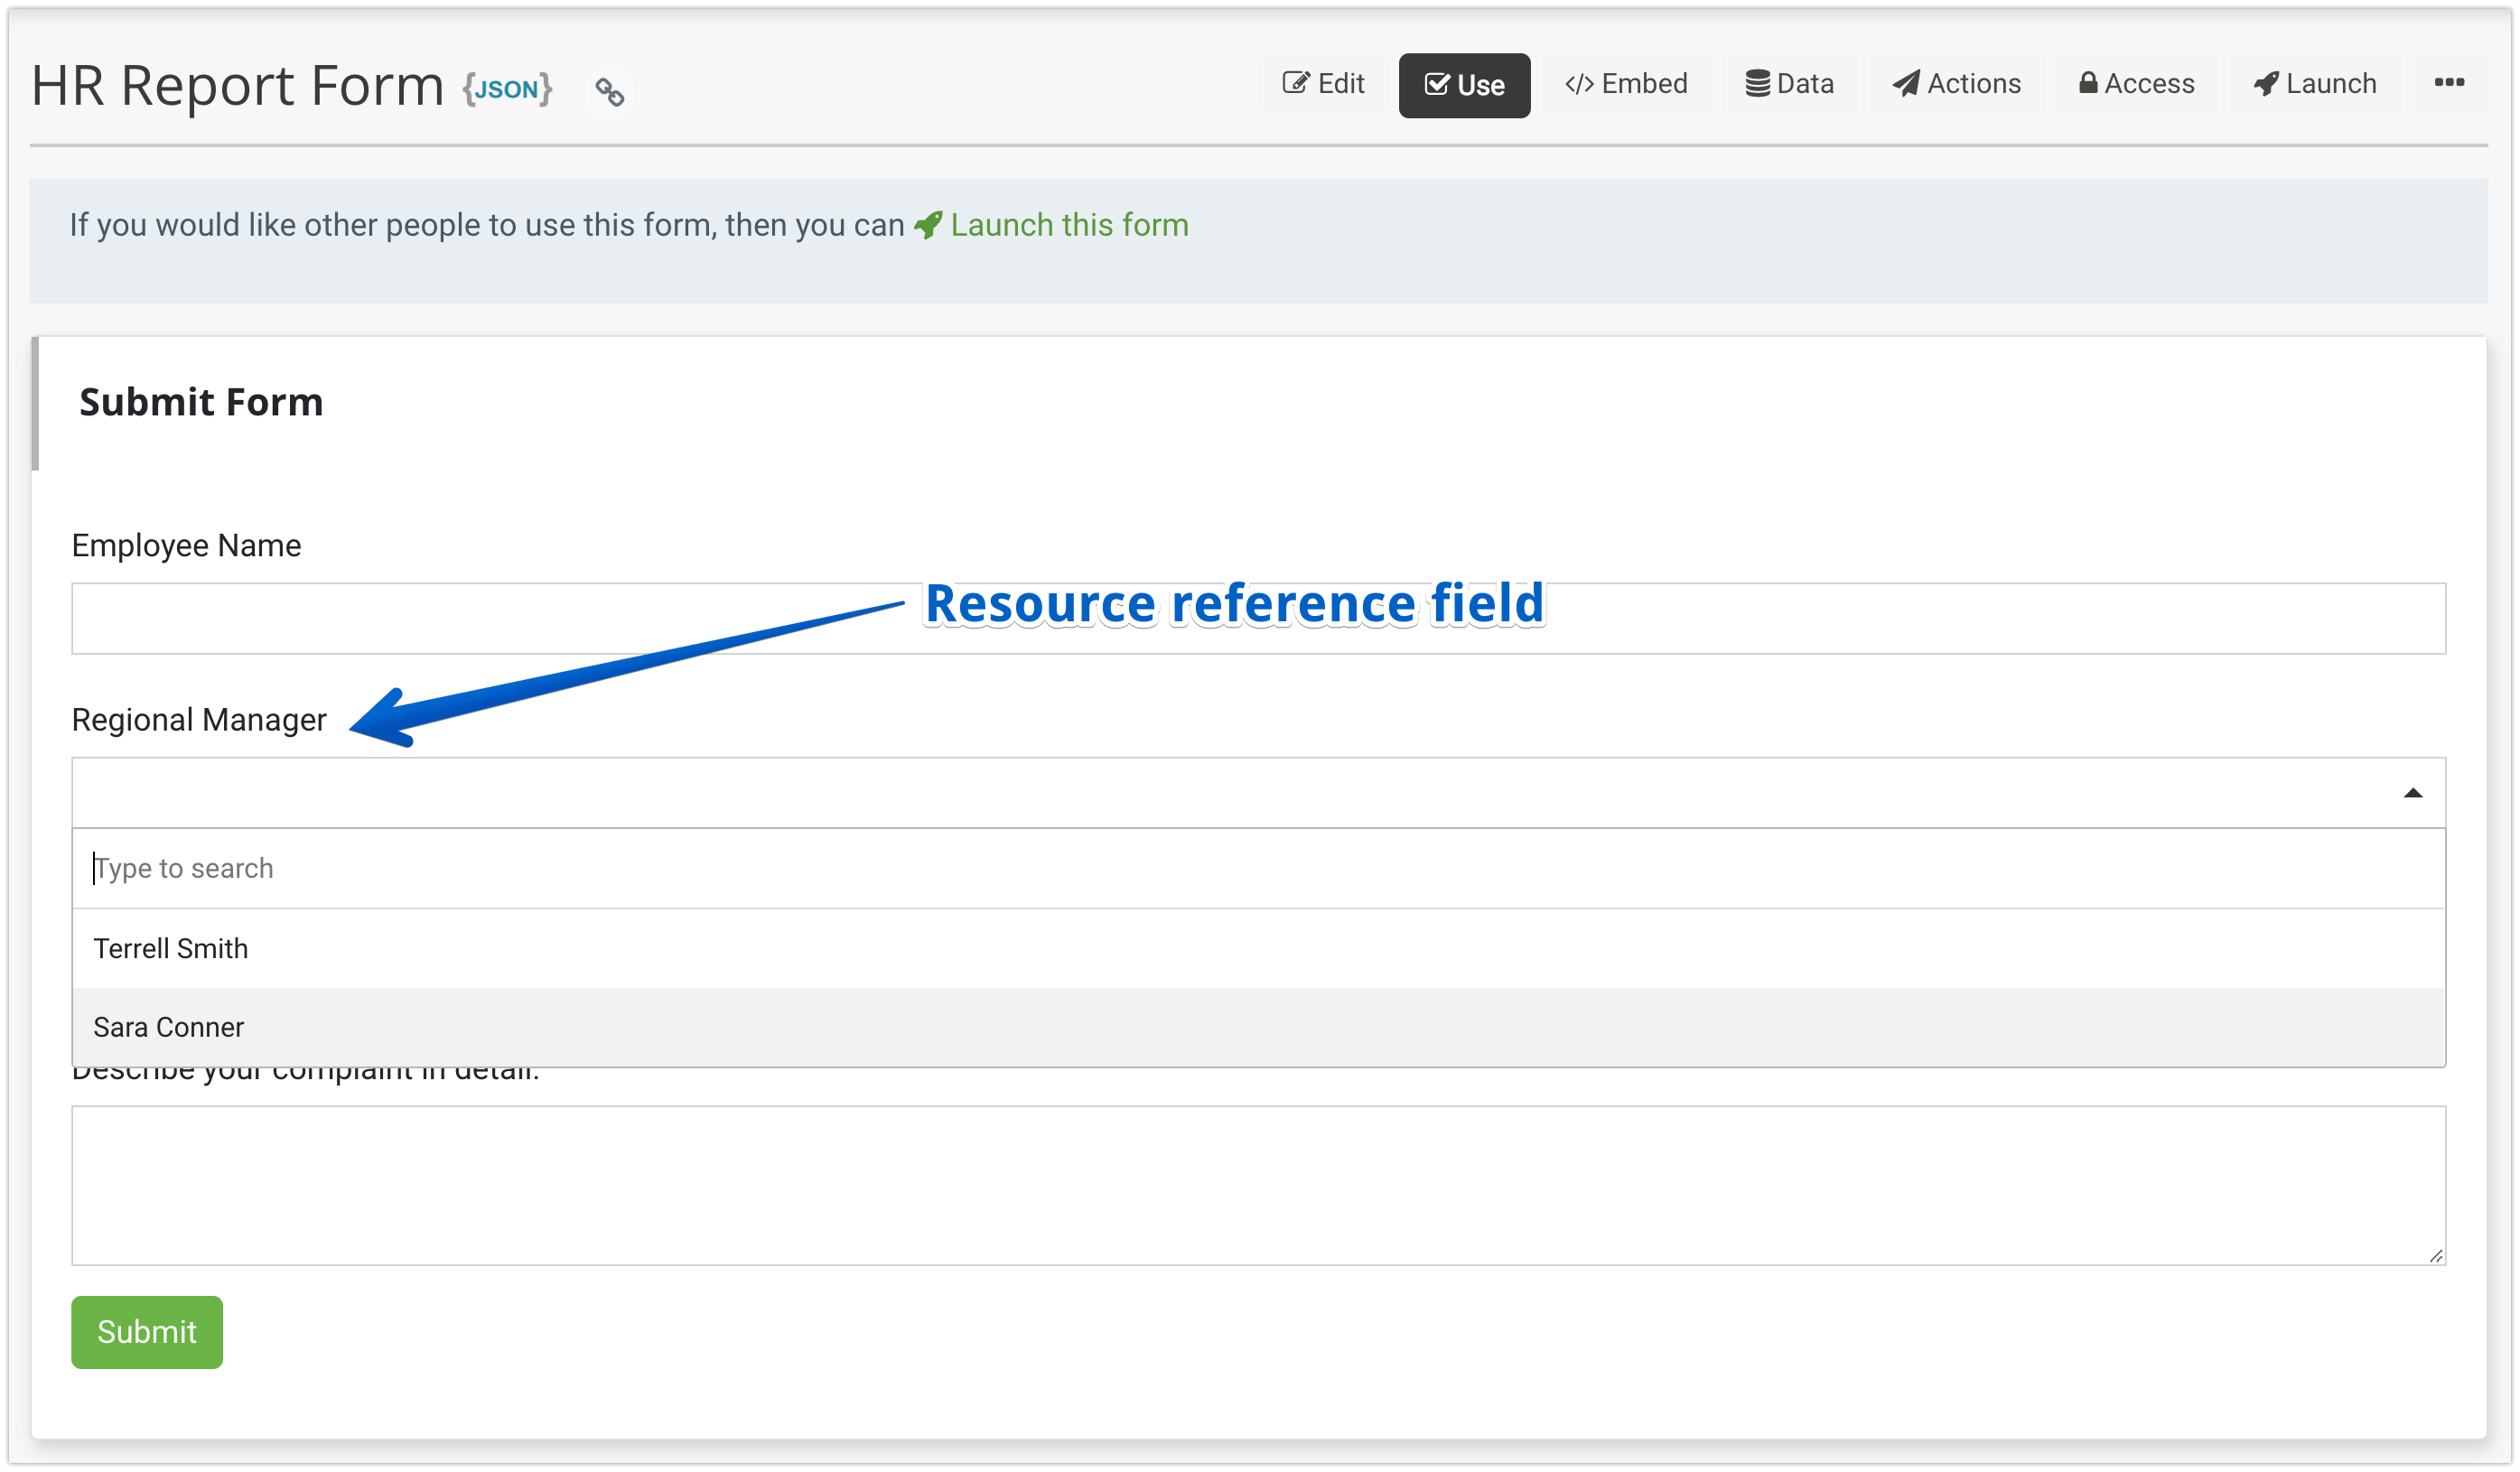Open the Actions tab
Screen dimensions: 2520x1472
1956,84
